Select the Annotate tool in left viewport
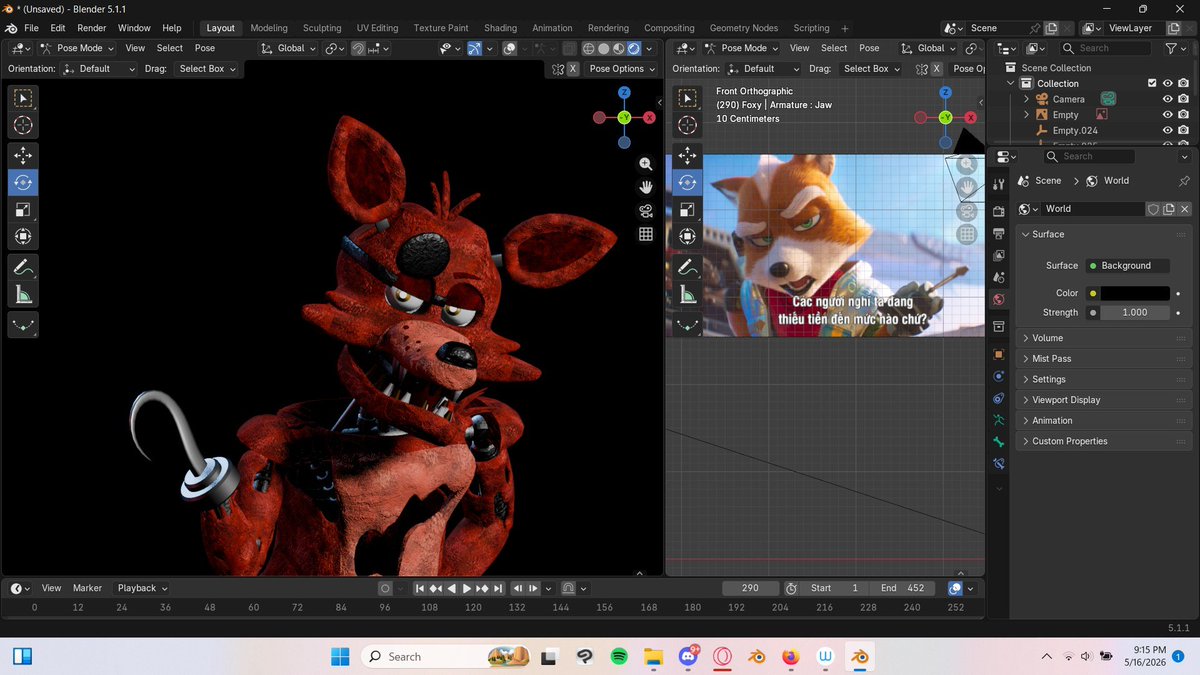Image resolution: width=1200 pixels, height=675 pixels. point(23,267)
